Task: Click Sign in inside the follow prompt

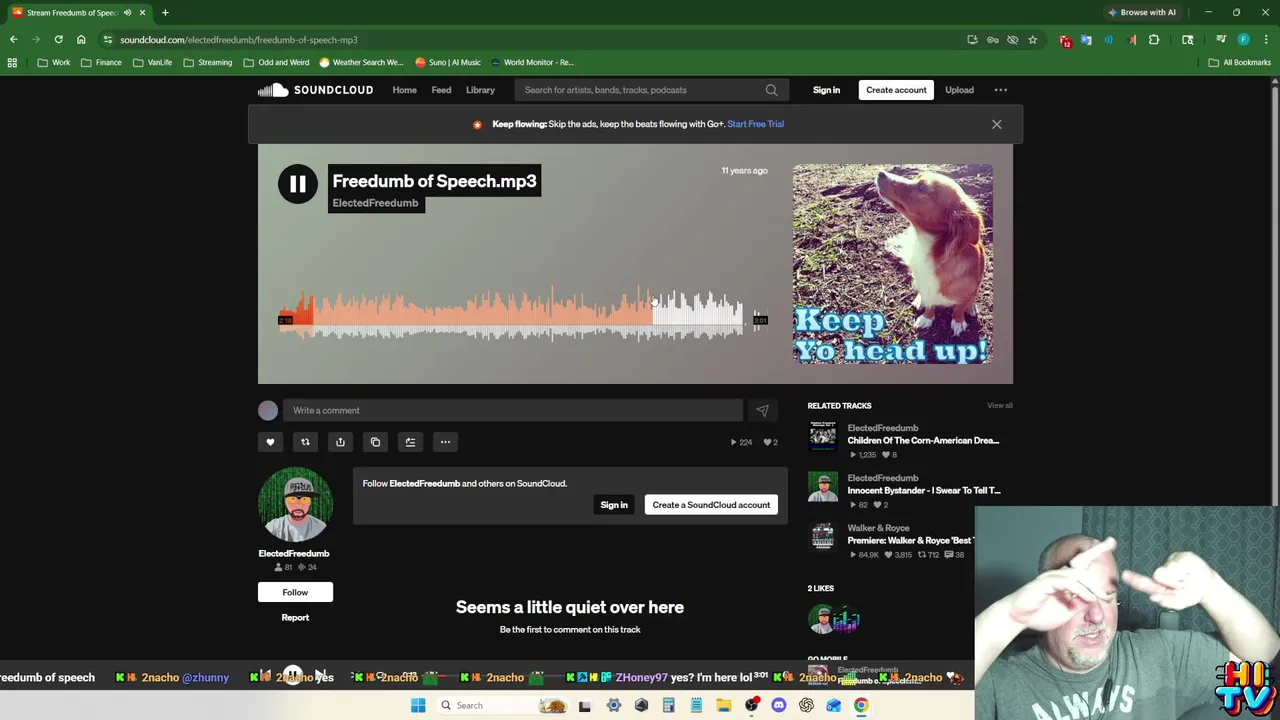Action: tap(614, 505)
